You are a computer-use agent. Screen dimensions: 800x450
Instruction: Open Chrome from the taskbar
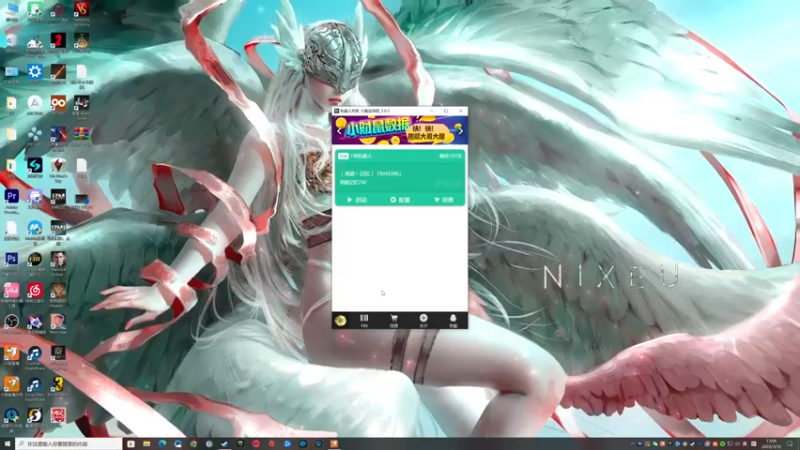click(193, 444)
